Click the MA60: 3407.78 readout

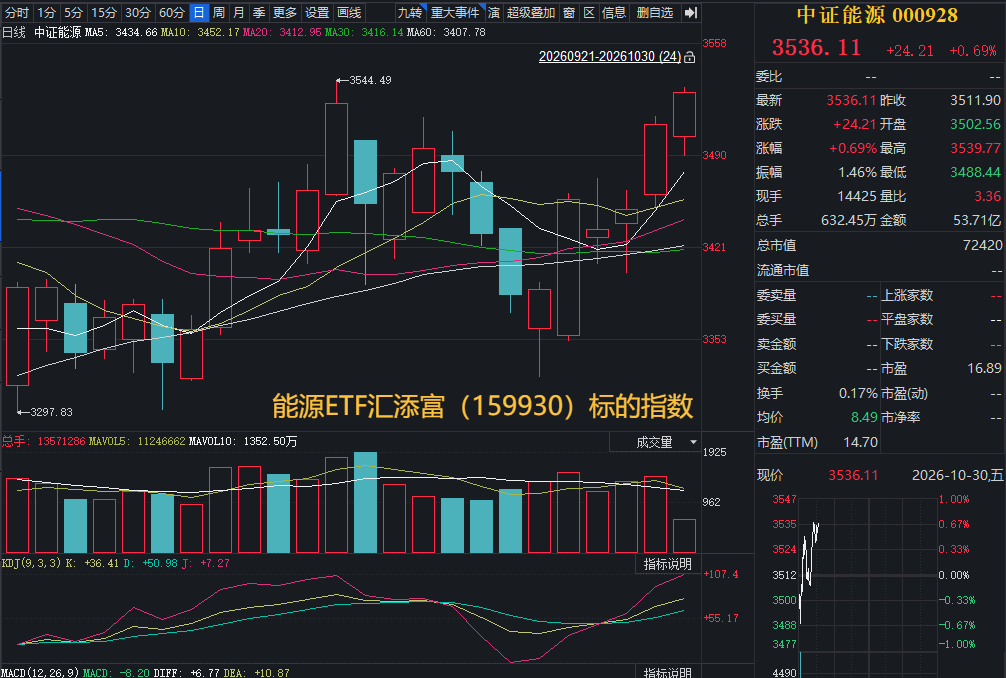(446, 32)
